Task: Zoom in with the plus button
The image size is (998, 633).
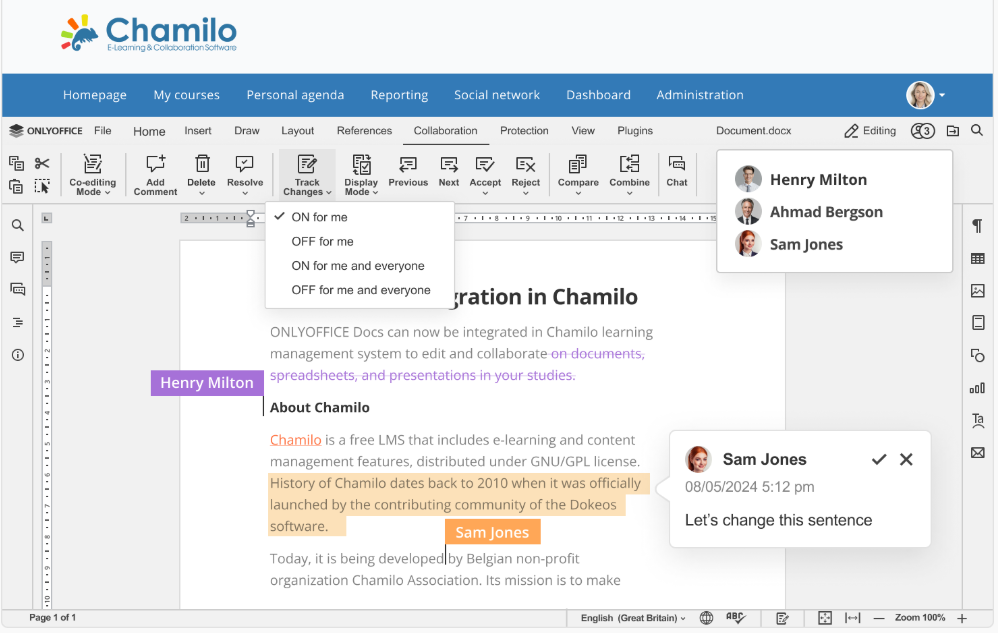Action: [x=962, y=618]
